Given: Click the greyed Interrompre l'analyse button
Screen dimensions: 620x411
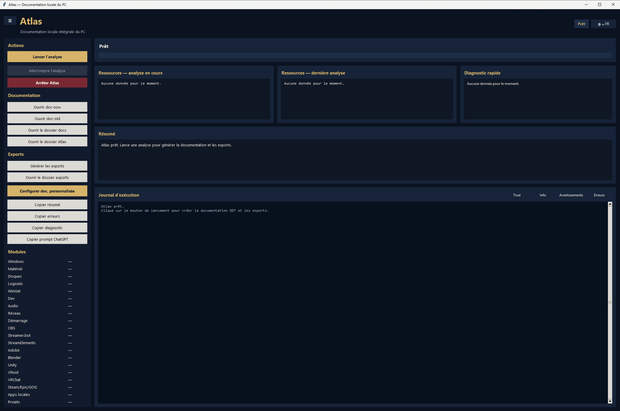Looking at the screenshot, I should [47, 71].
